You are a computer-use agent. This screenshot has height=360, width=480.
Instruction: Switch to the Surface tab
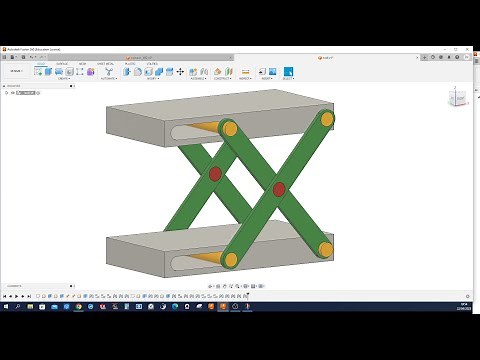click(62, 64)
